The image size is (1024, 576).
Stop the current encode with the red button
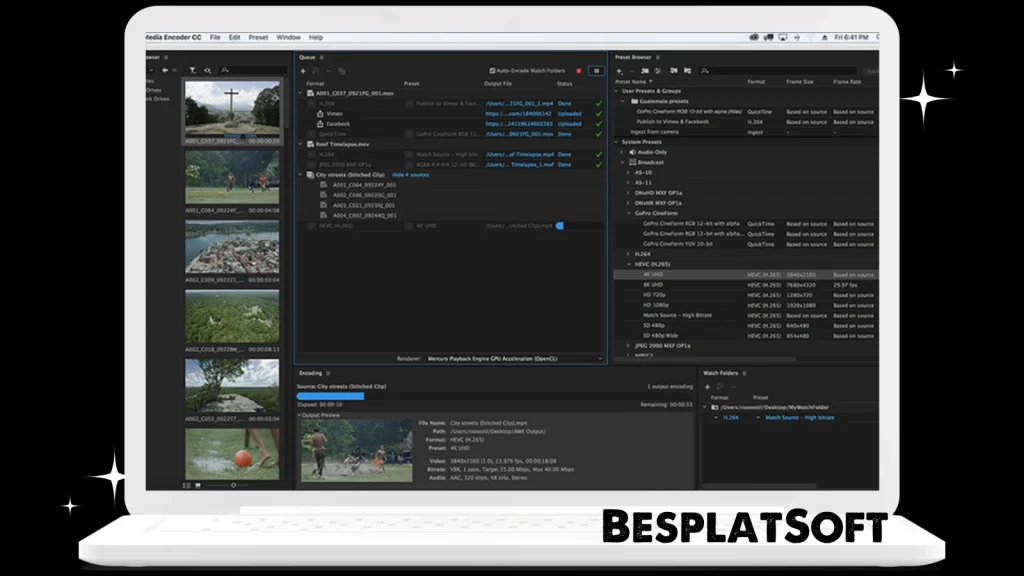click(x=578, y=70)
